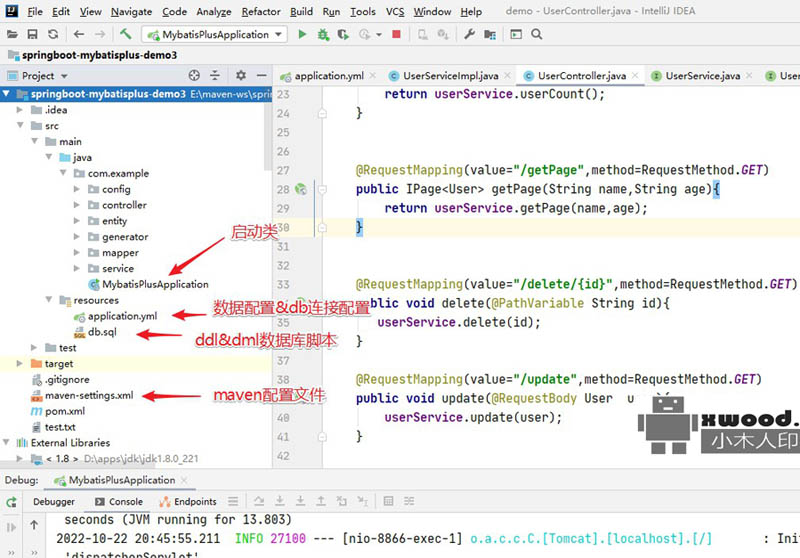The image size is (800, 558).
Task: Click the Step Over debug icon
Action: (259, 501)
